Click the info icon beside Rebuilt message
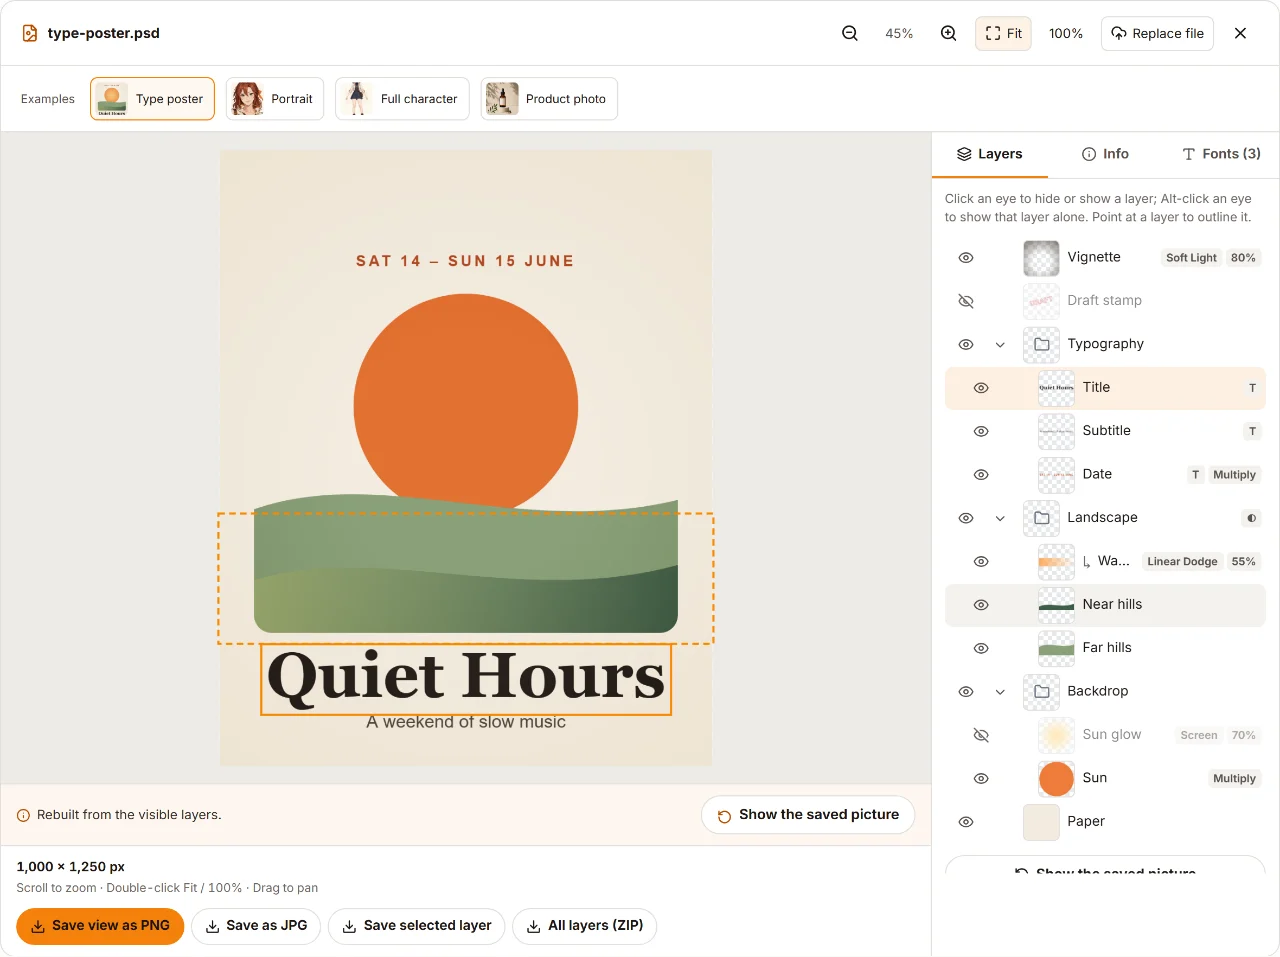This screenshot has width=1280, height=957. point(24,816)
